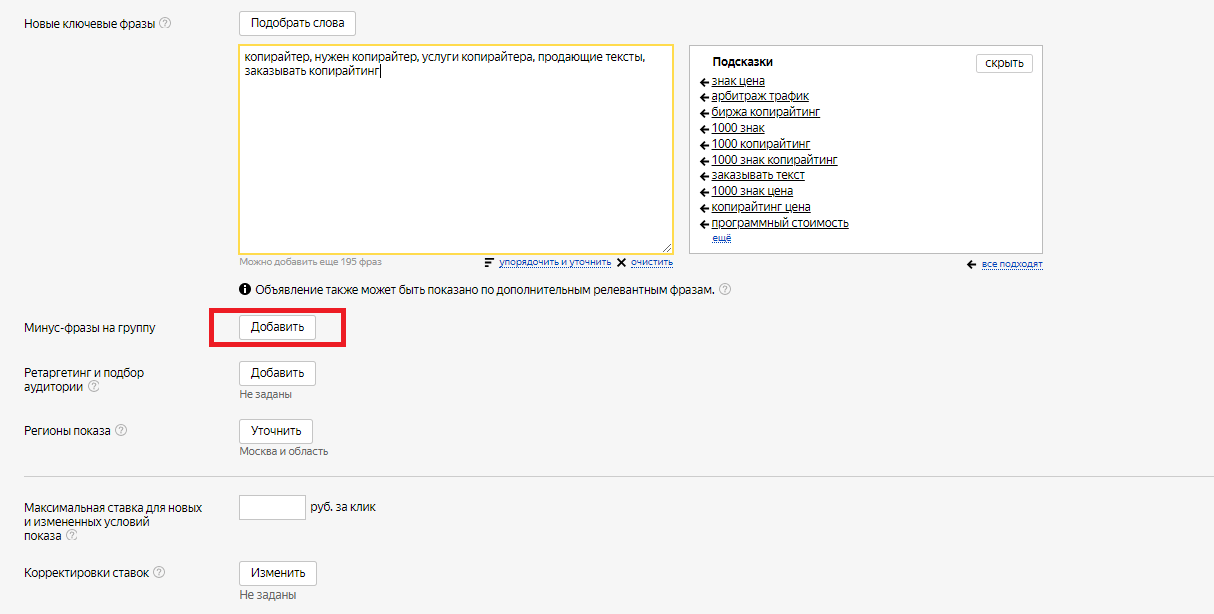The height and width of the screenshot is (614, 1214).
Task: Open region settings via Уточнить button
Action: [276, 431]
